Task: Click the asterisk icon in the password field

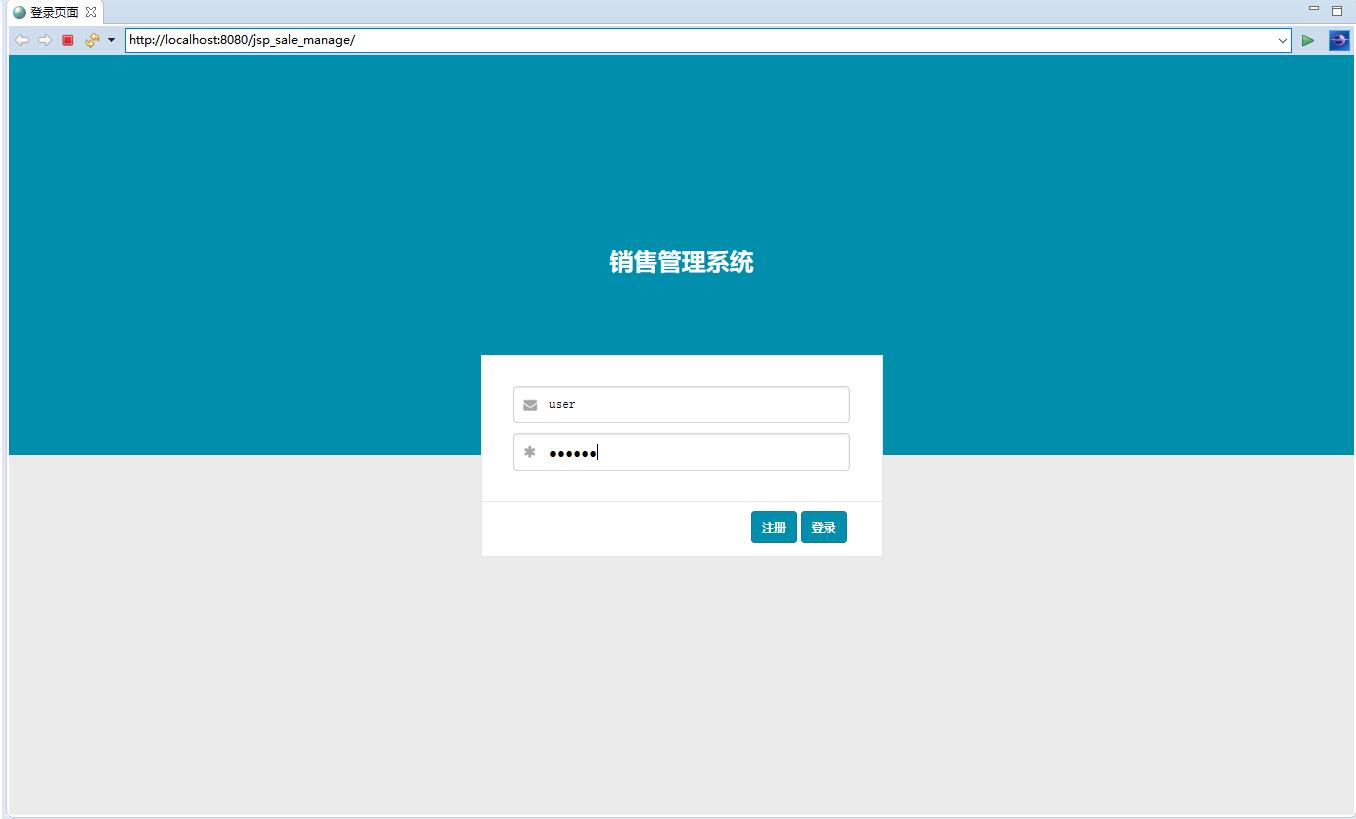Action: tap(529, 452)
